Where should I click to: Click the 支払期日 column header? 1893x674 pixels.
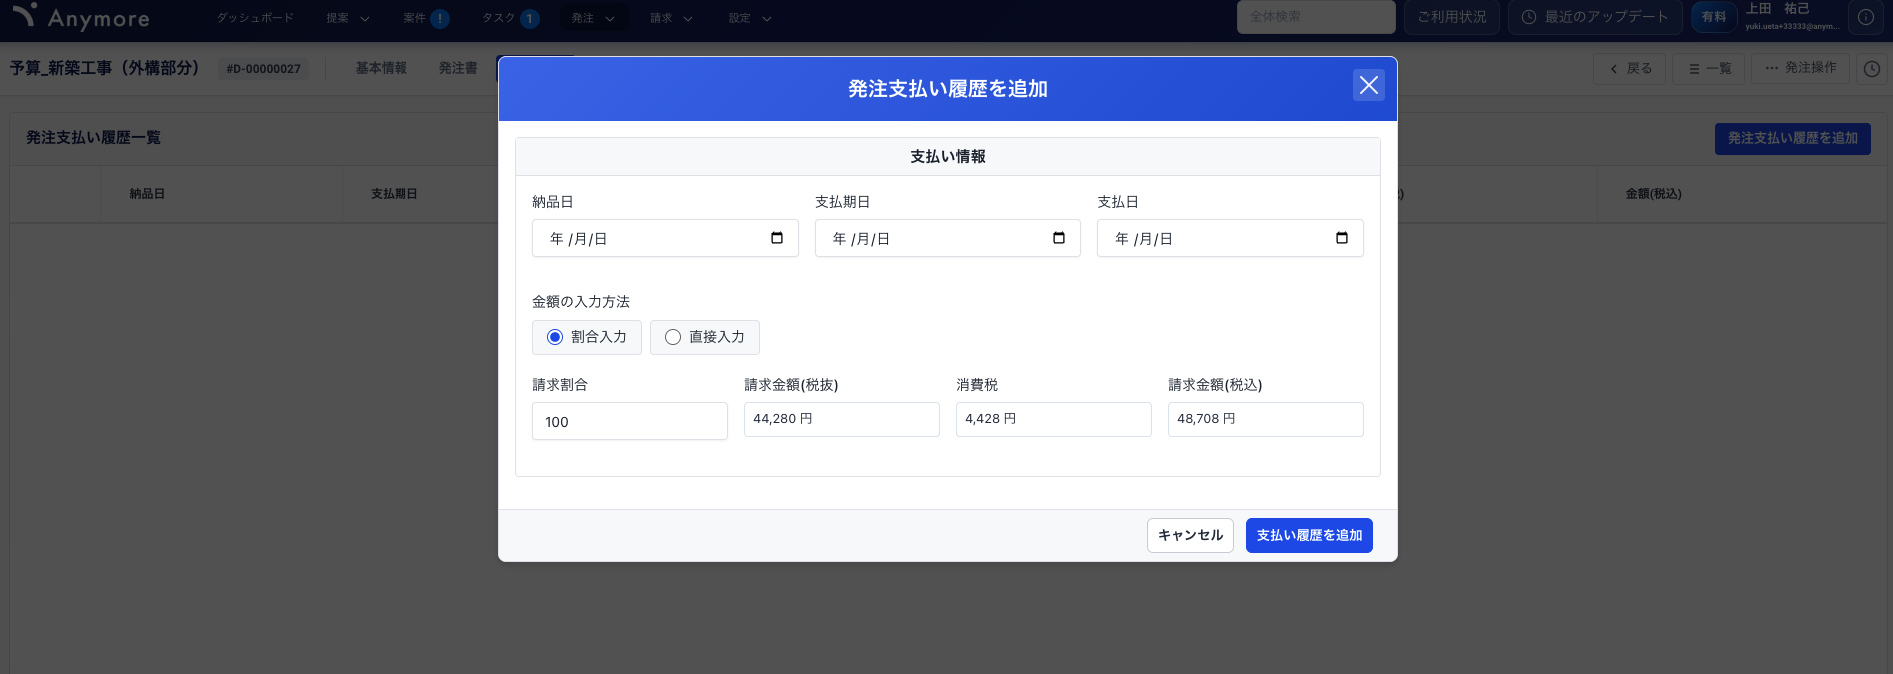coord(394,194)
